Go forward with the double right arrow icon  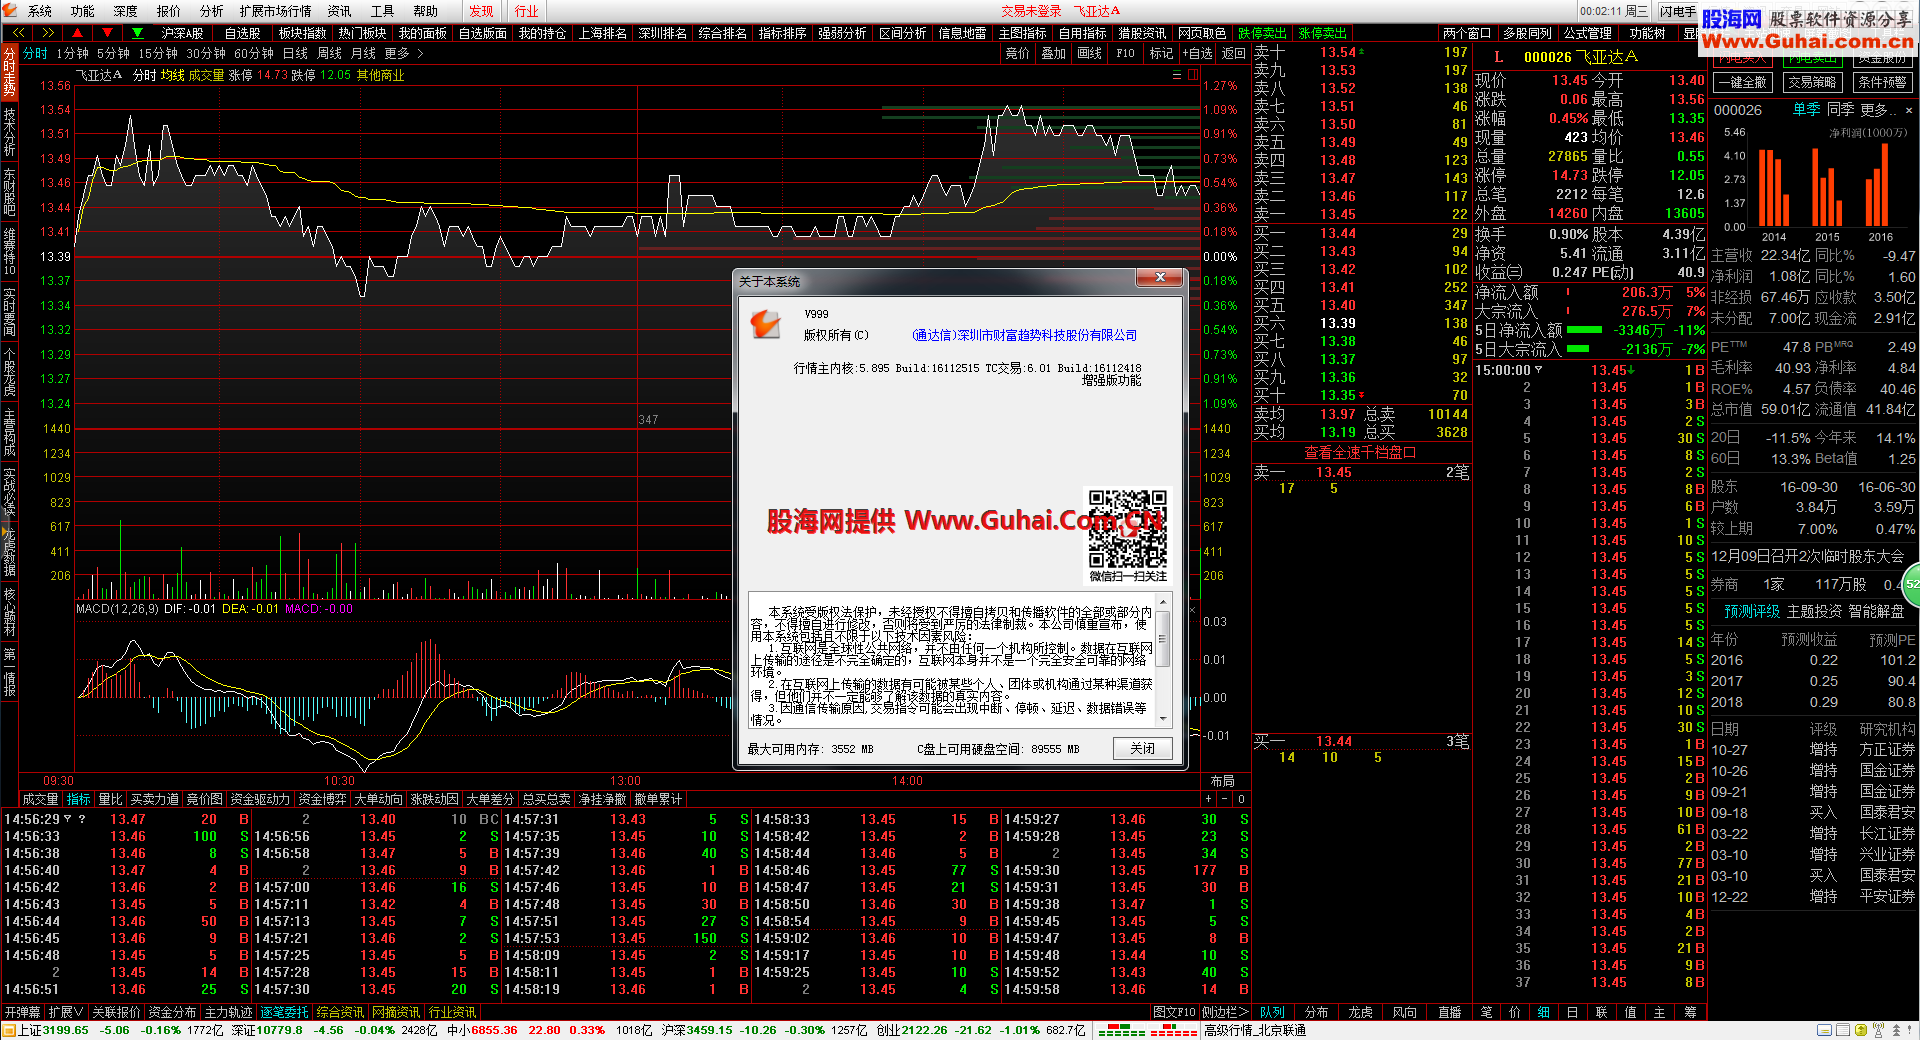(47, 33)
